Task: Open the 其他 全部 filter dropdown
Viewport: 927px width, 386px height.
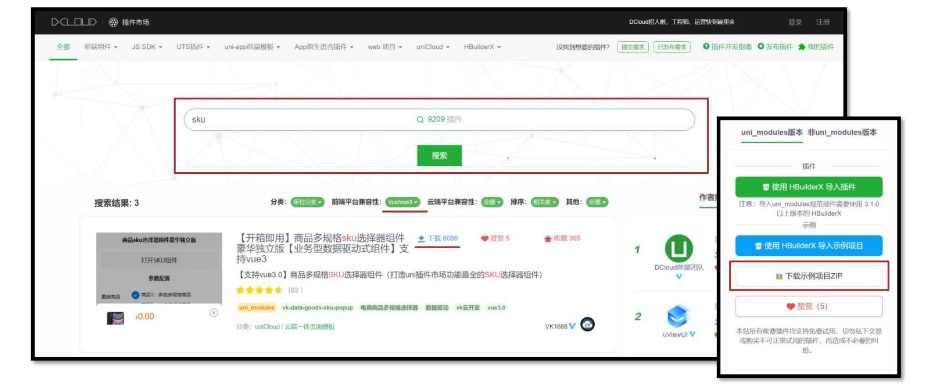Action: [x=597, y=202]
